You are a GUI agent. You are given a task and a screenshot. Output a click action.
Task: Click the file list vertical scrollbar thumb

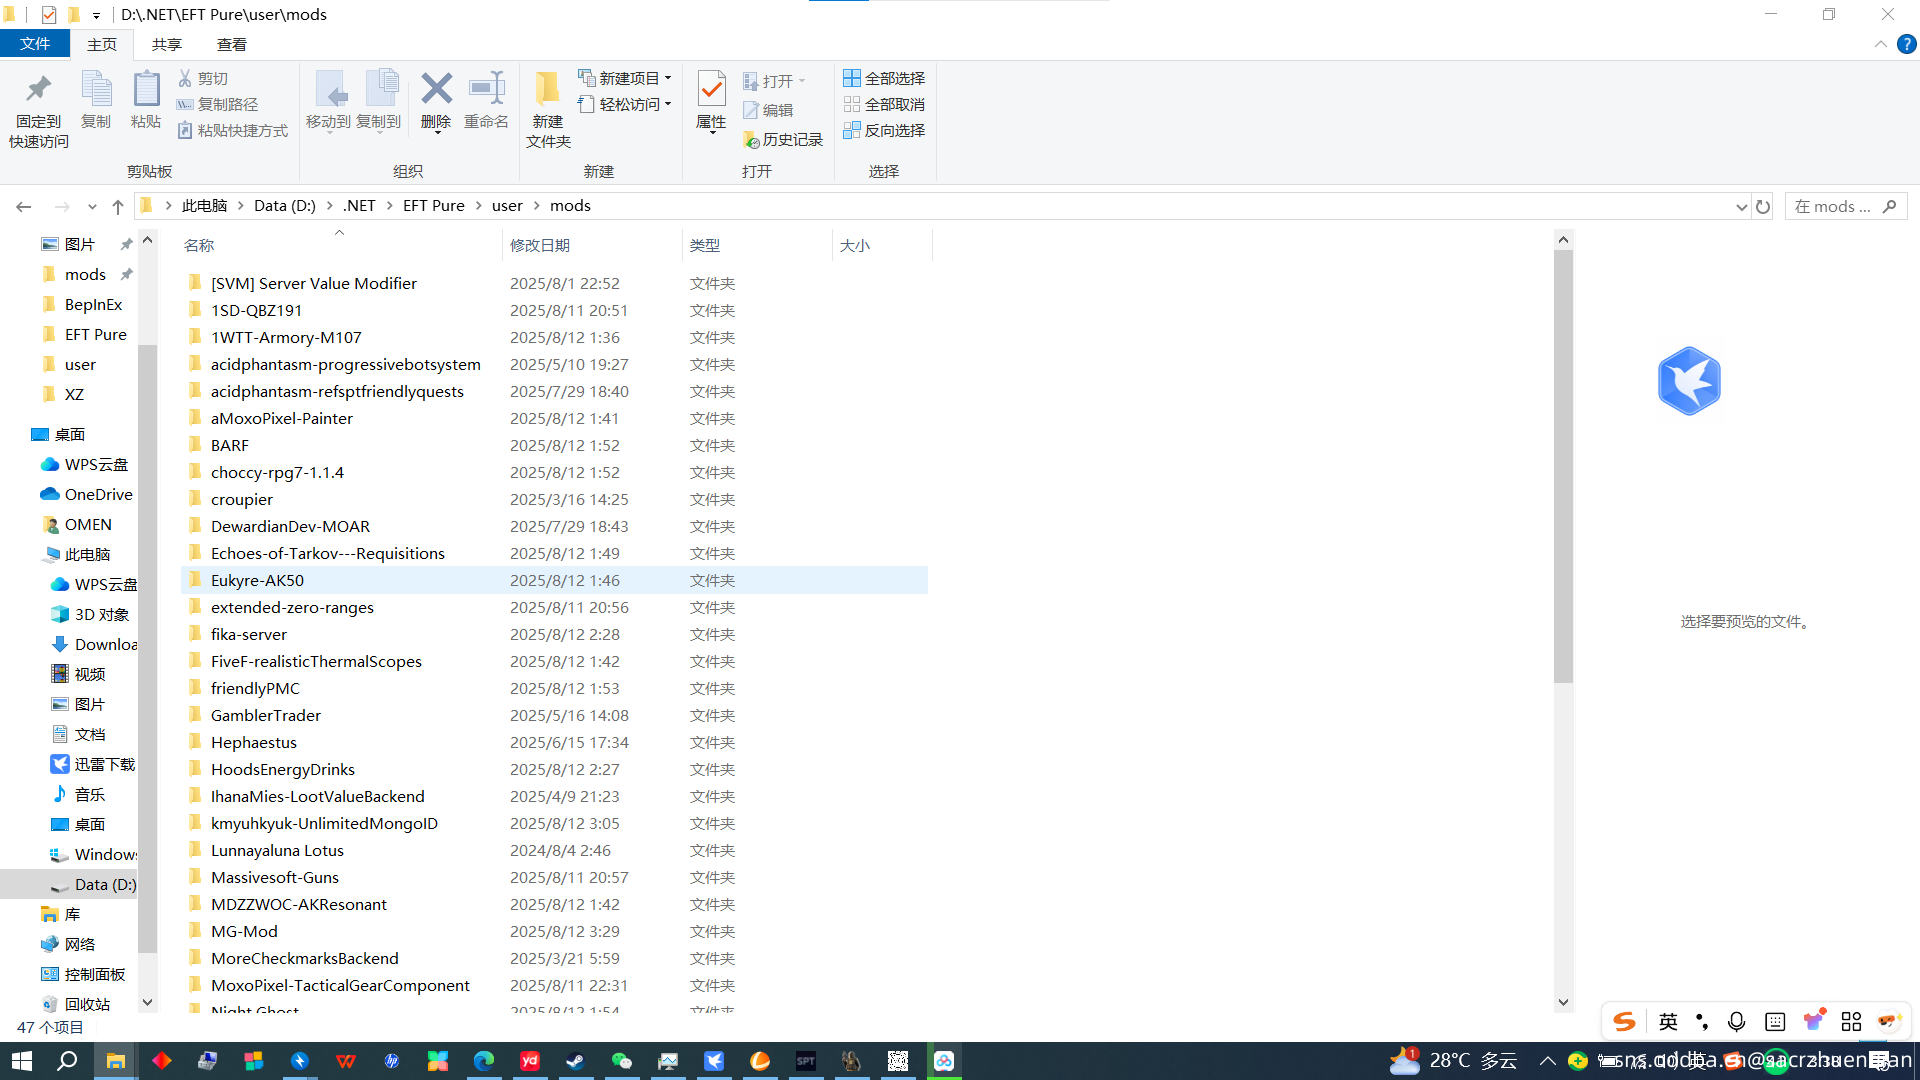pos(1563,466)
